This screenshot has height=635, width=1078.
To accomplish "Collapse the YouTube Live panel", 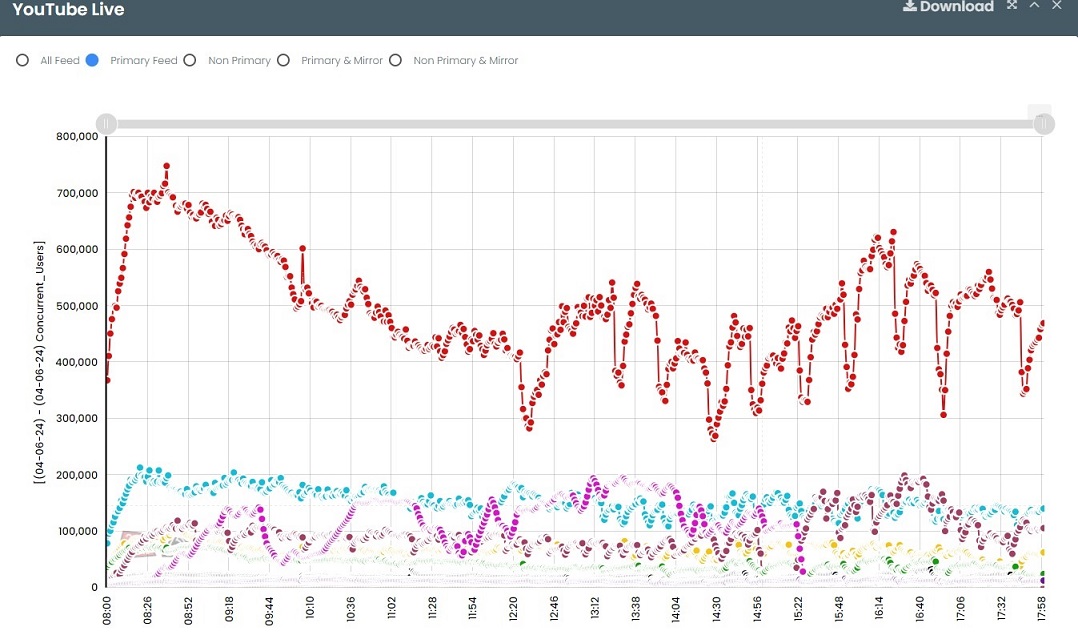I will pyautogui.click(x=1034, y=6).
